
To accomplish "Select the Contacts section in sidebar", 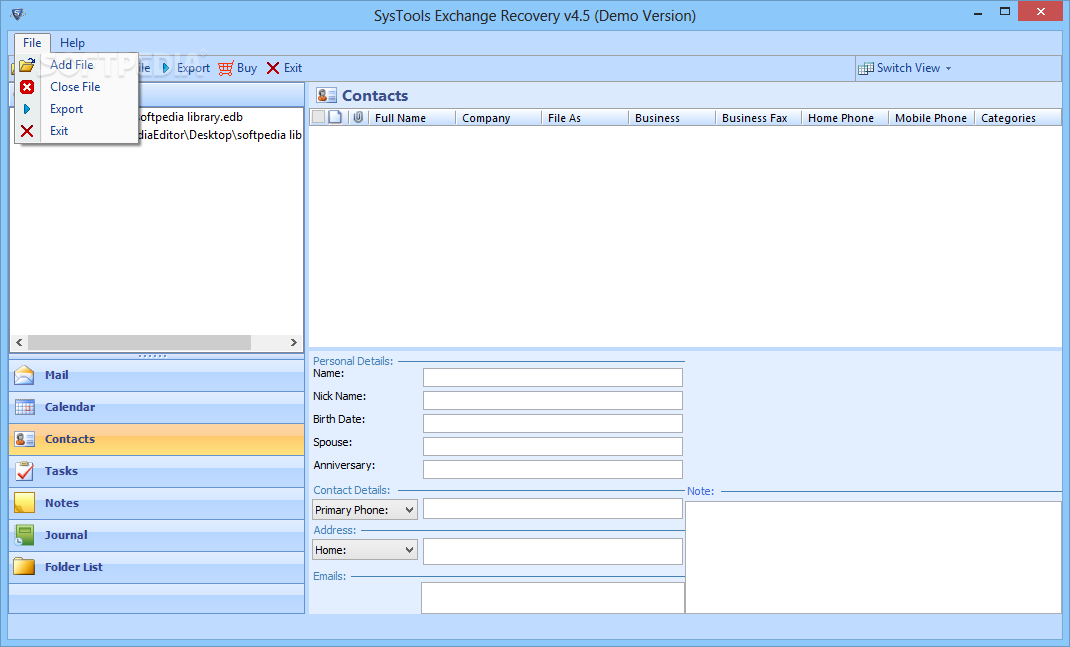I will (156, 440).
